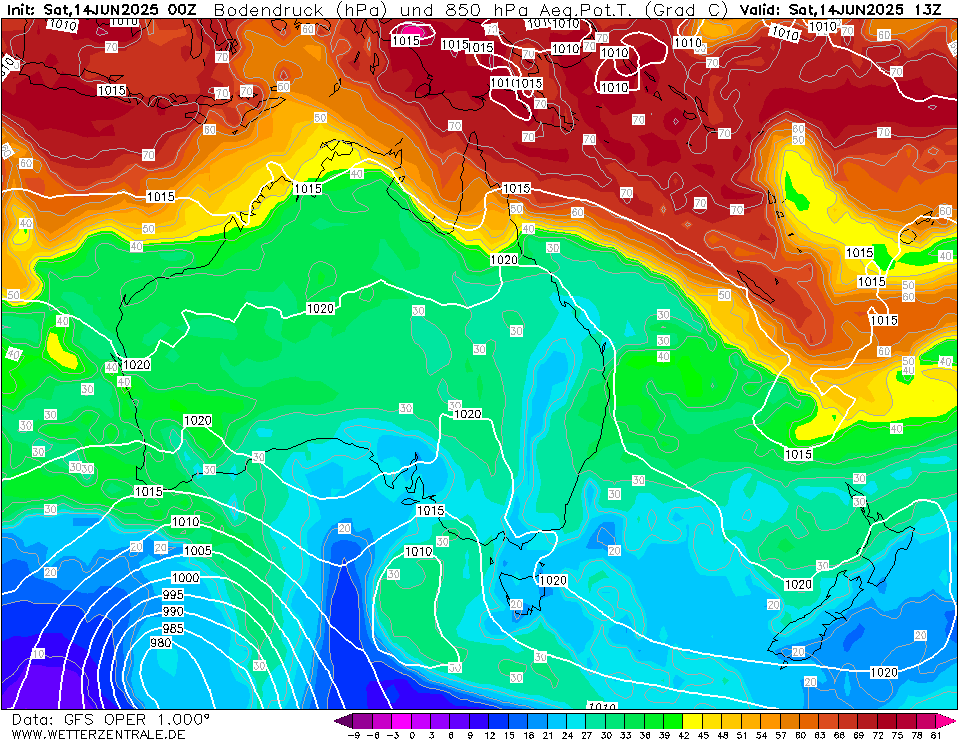Image resolution: width=959 pixels, height=741 pixels.
Task: Pick the orange swatch between 54 and 57
Action: (x=771, y=721)
